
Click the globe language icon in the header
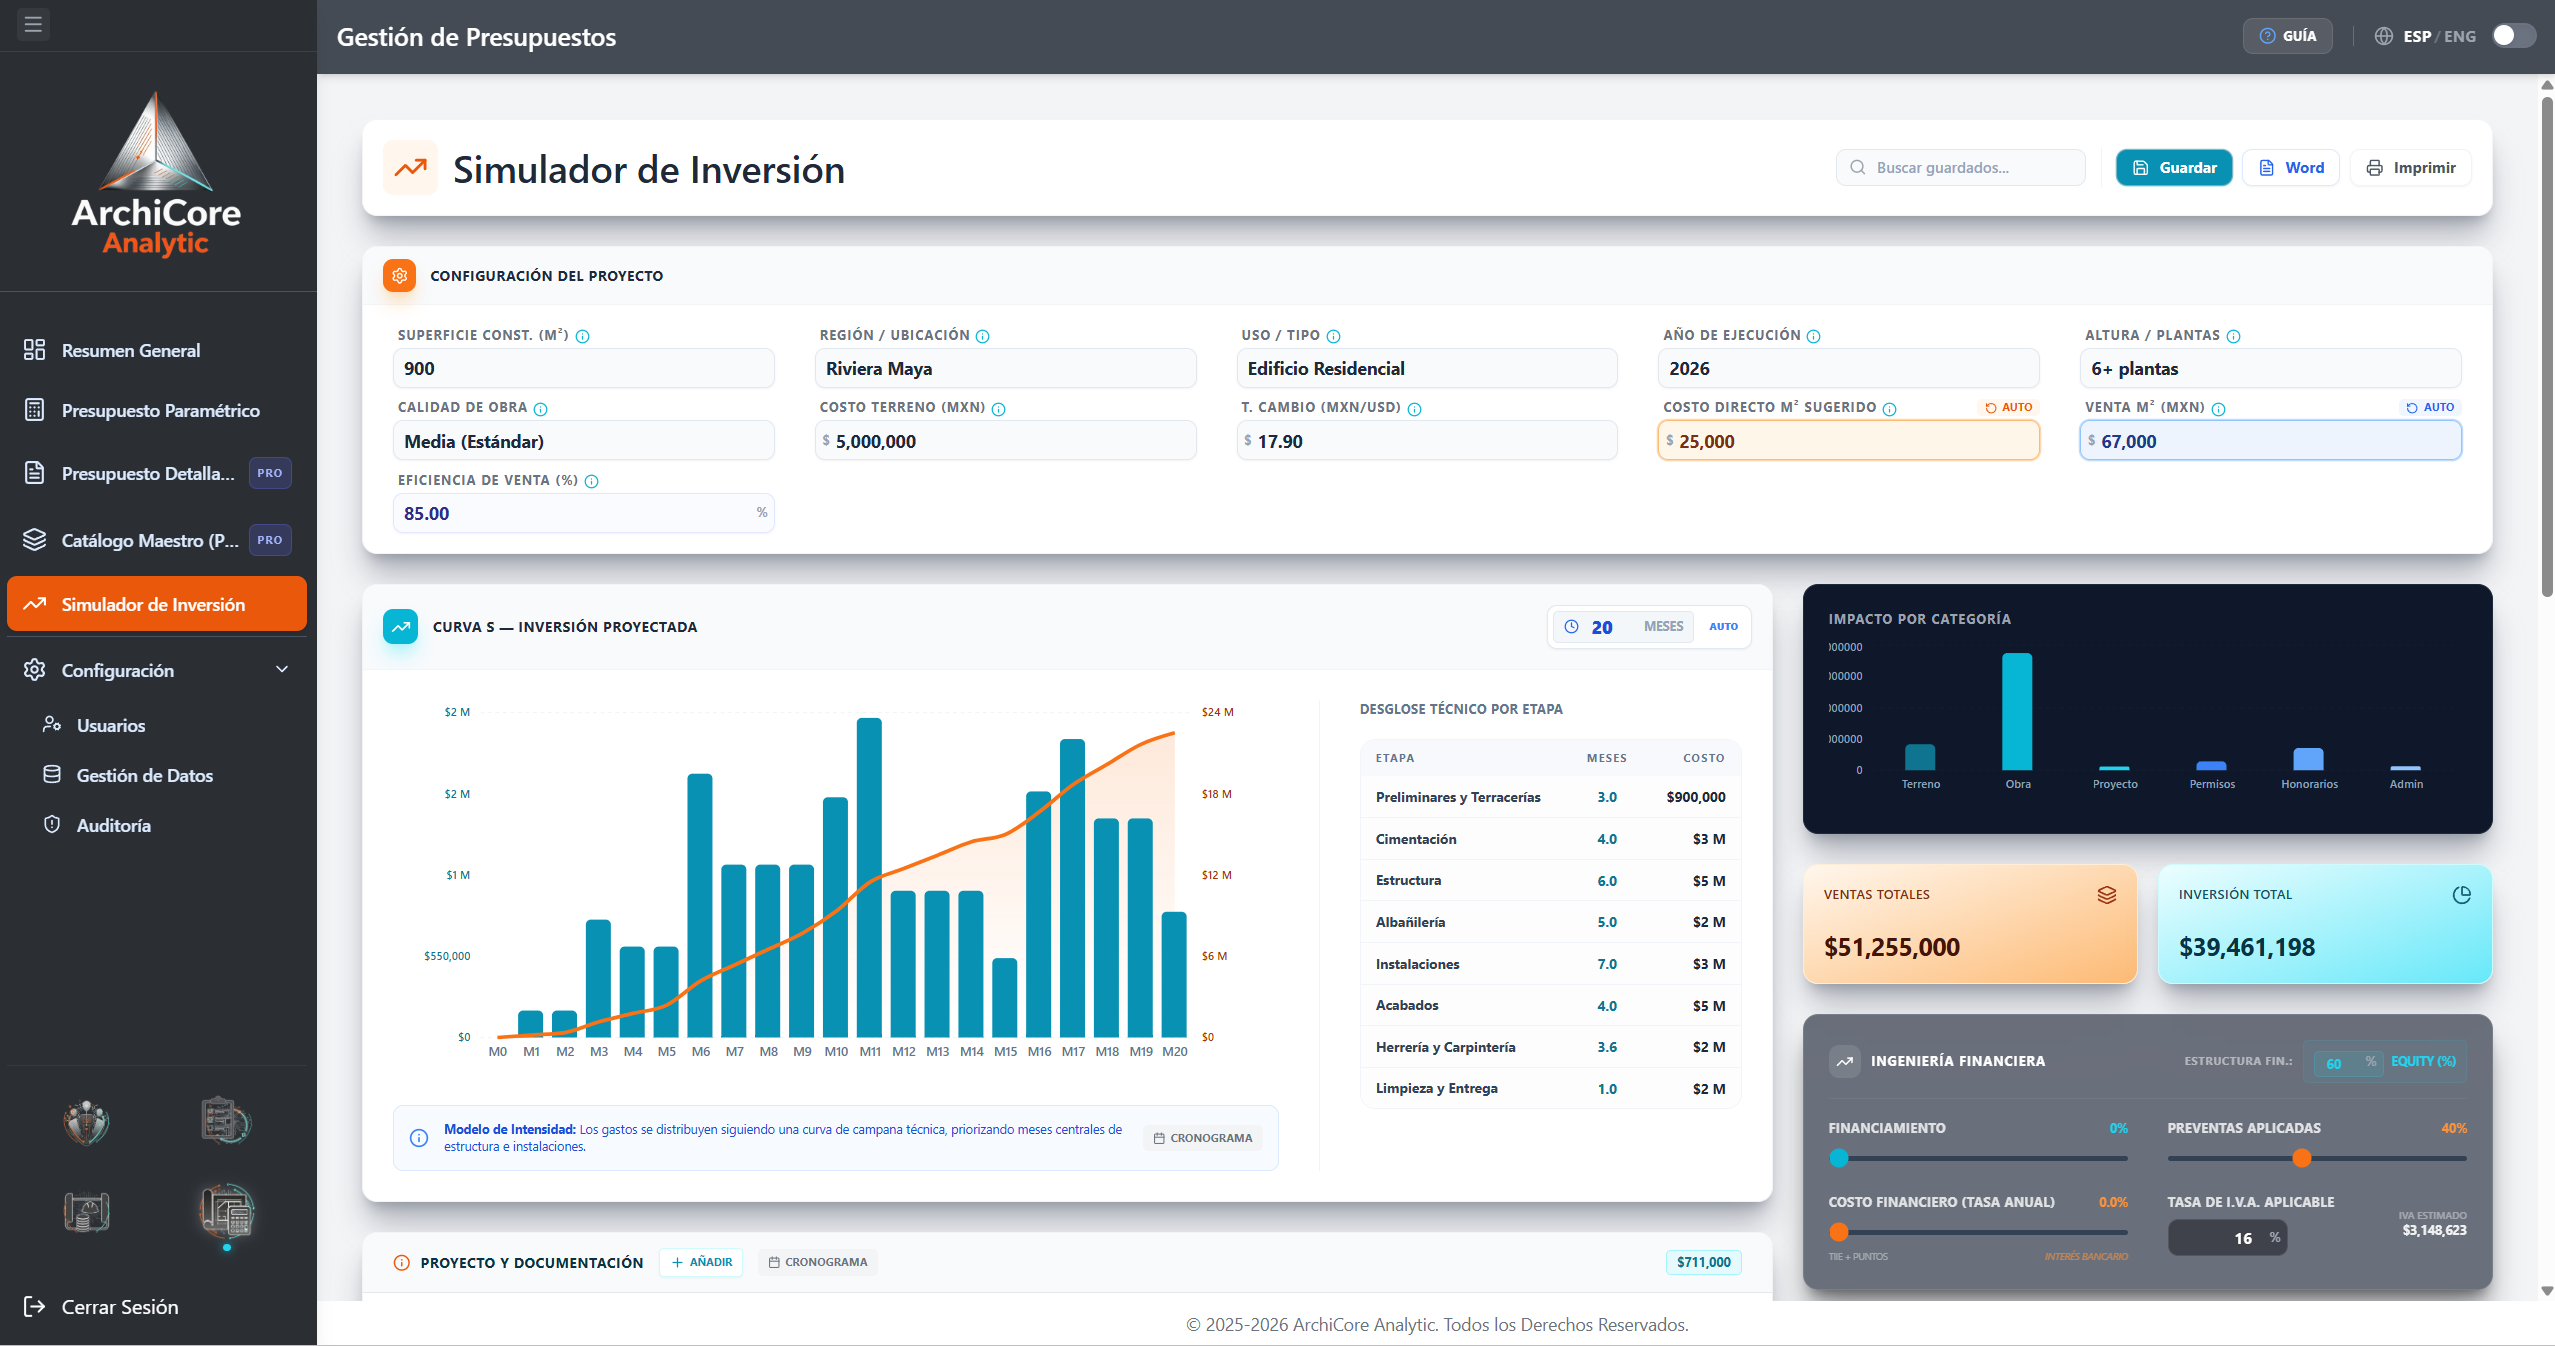coord(2384,36)
